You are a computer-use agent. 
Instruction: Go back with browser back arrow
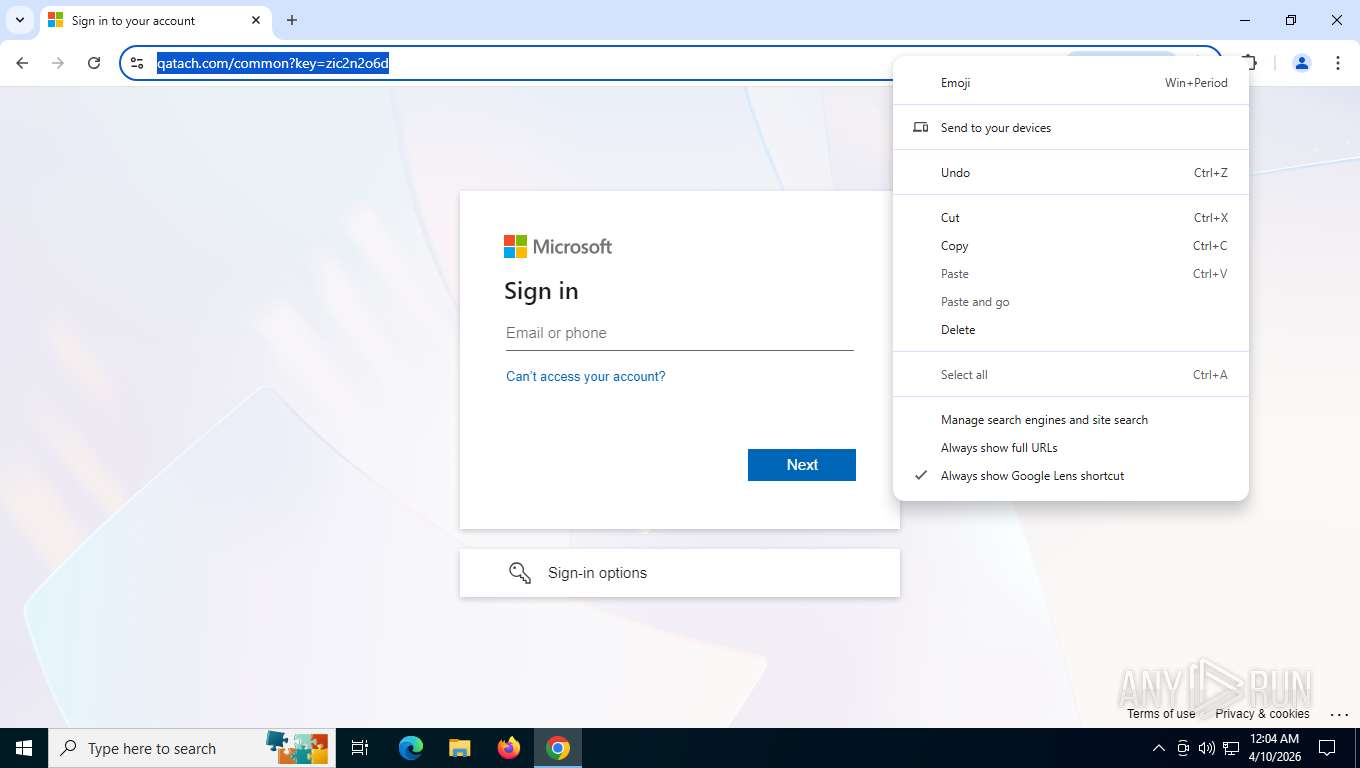22,63
